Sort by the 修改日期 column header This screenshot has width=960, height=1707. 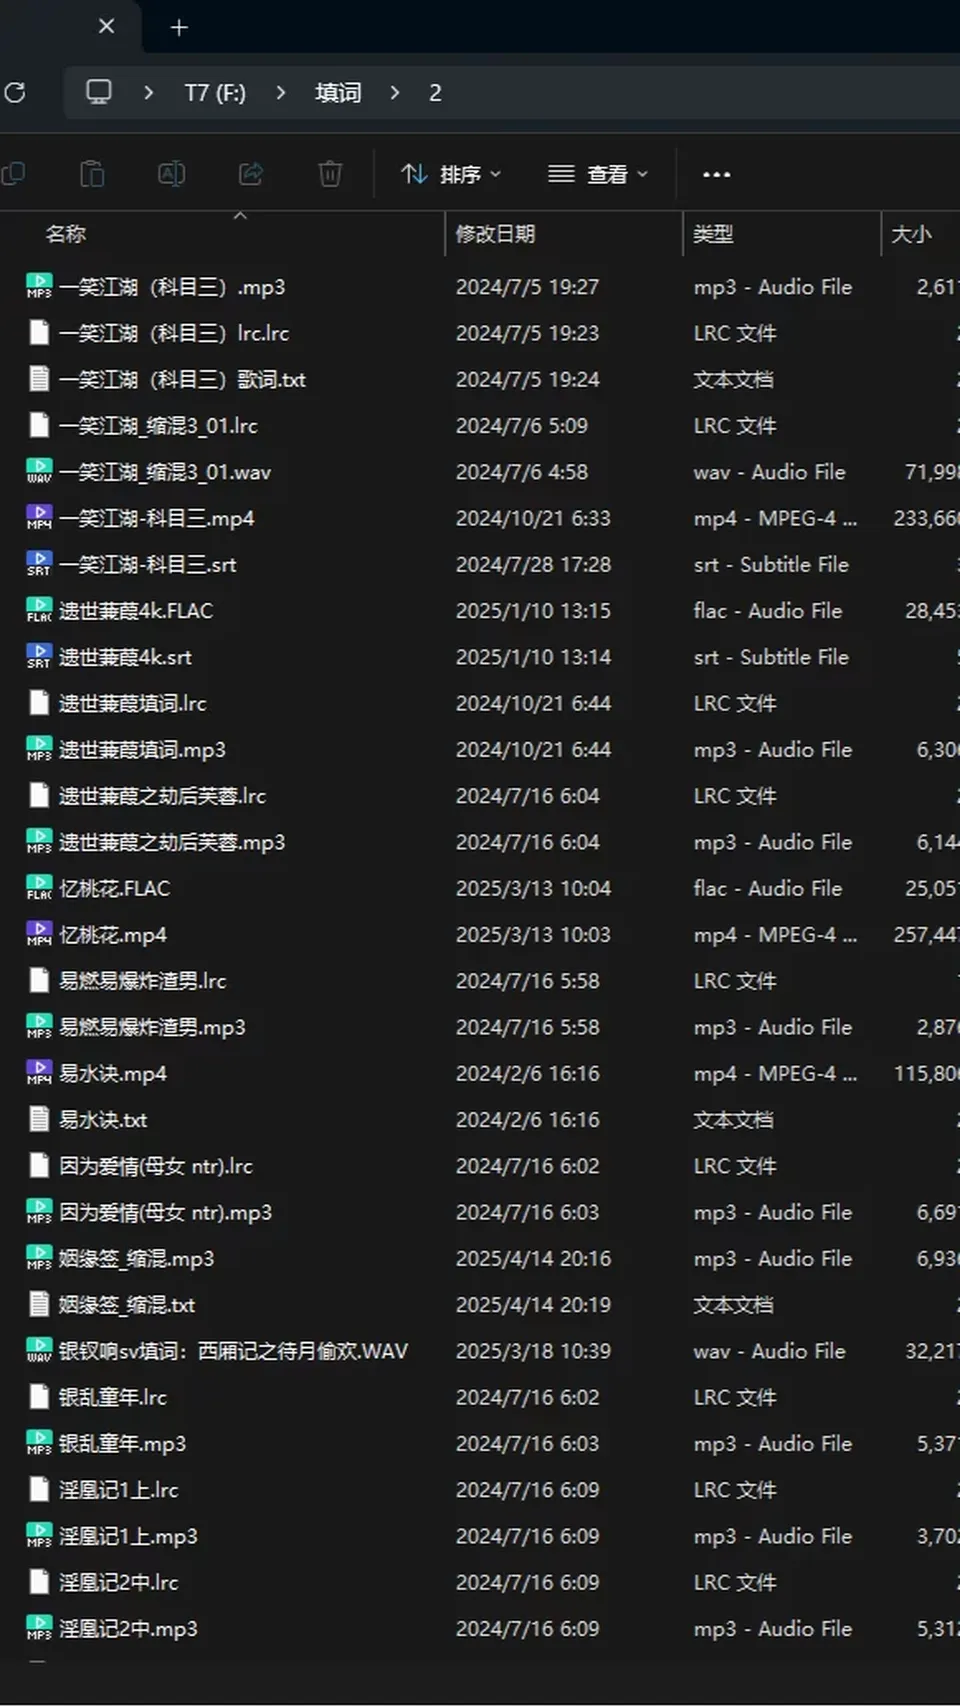pyautogui.click(x=495, y=234)
